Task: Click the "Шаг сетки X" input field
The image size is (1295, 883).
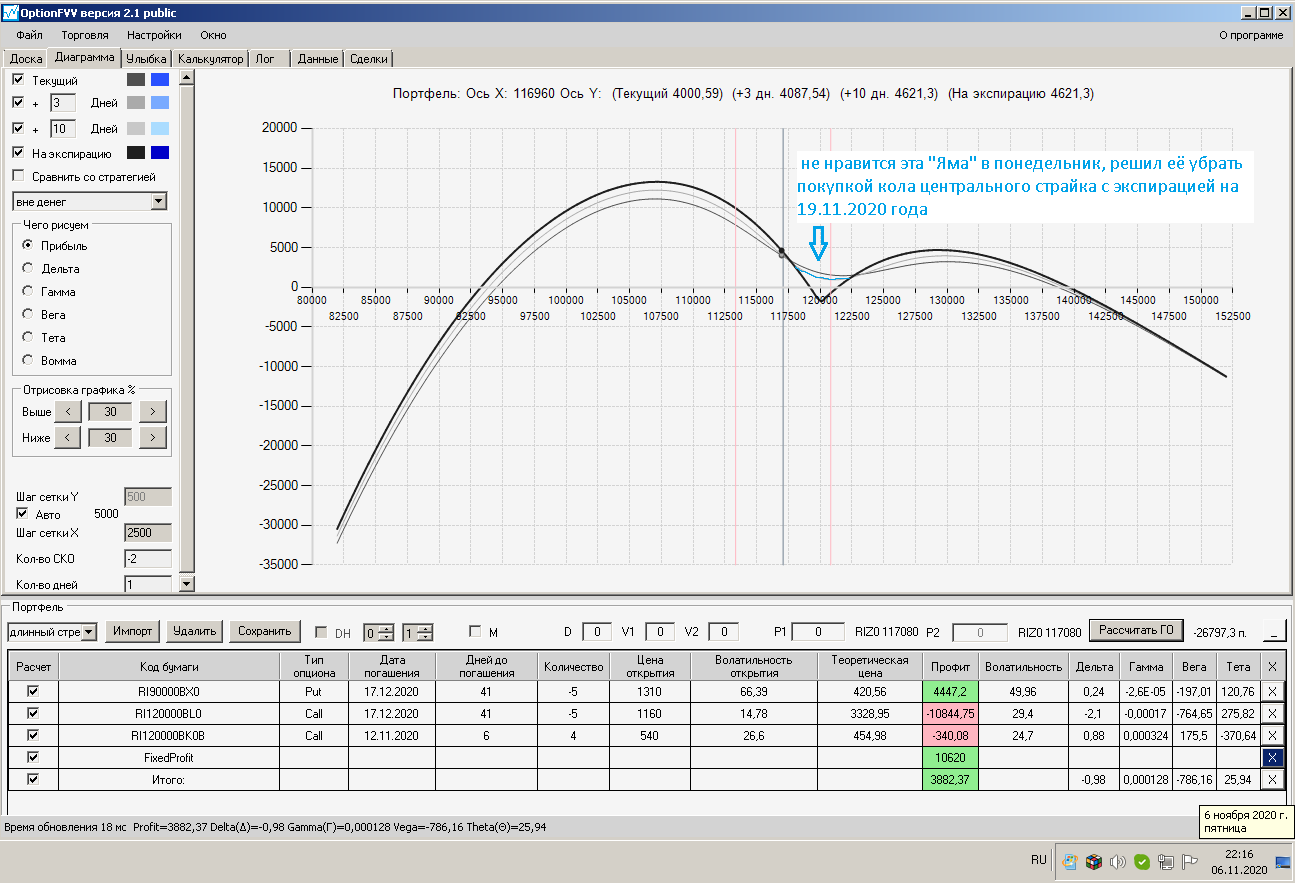Action: coord(147,533)
